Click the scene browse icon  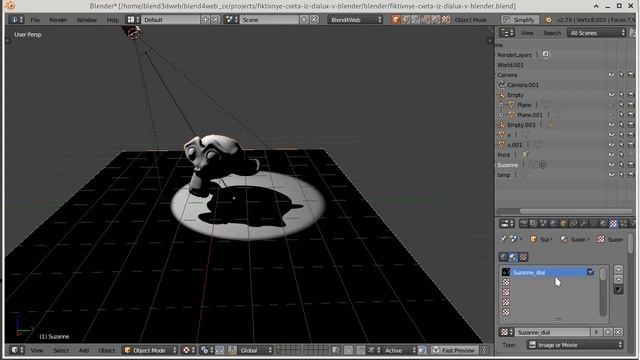[231, 20]
